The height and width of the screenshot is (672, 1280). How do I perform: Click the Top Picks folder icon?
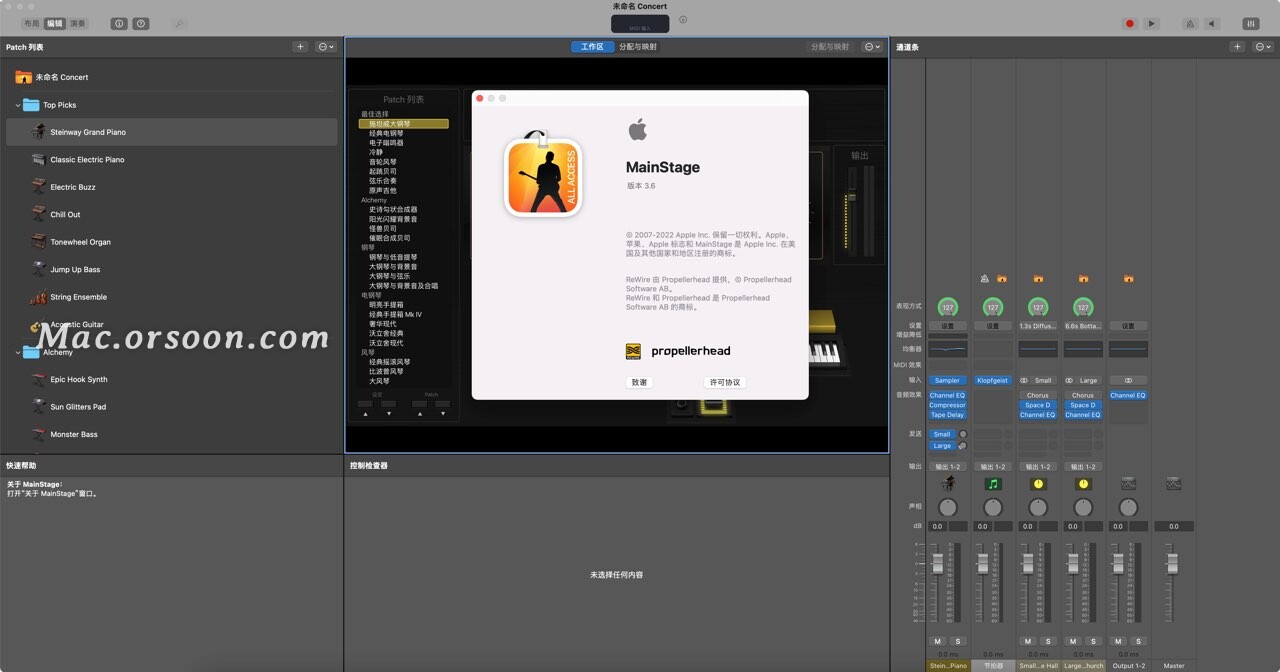point(32,105)
